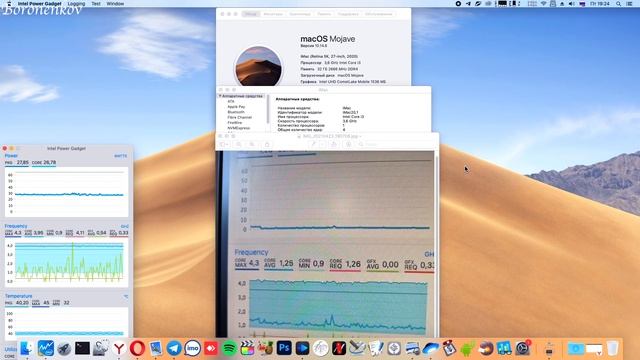This screenshot has height=360, width=640.
Task: Open the red Yandex Y browser icon
Action: (119, 349)
